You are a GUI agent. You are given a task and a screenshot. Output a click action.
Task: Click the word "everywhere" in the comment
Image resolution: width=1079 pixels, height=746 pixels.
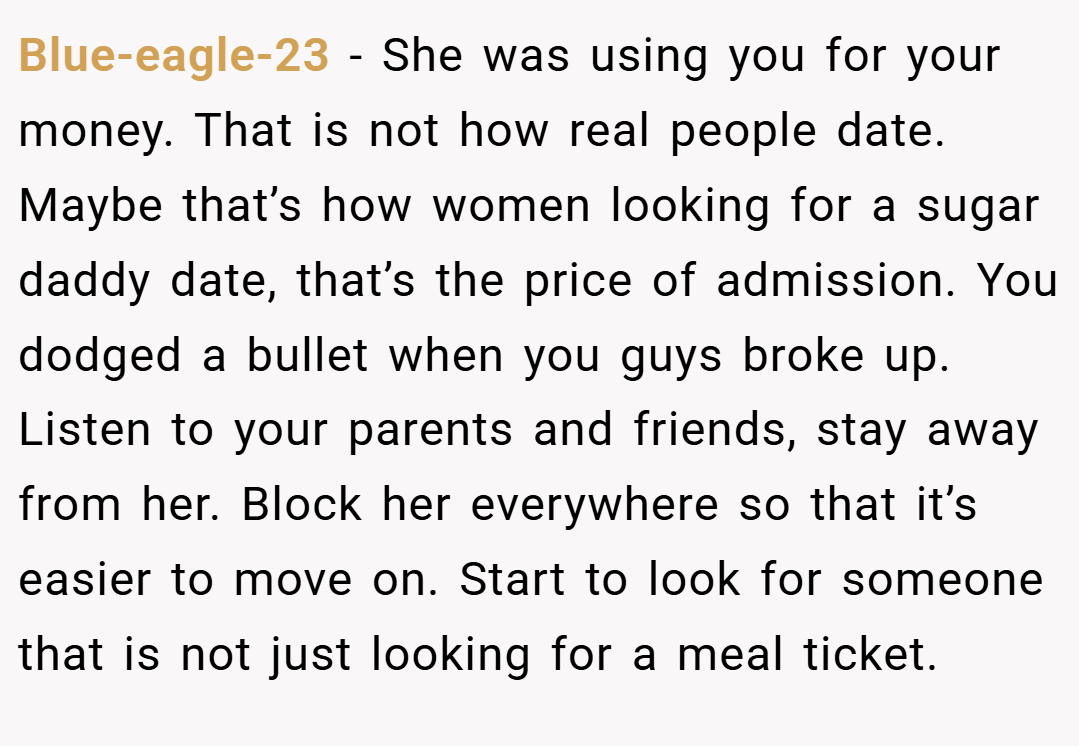click(x=595, y=506)
